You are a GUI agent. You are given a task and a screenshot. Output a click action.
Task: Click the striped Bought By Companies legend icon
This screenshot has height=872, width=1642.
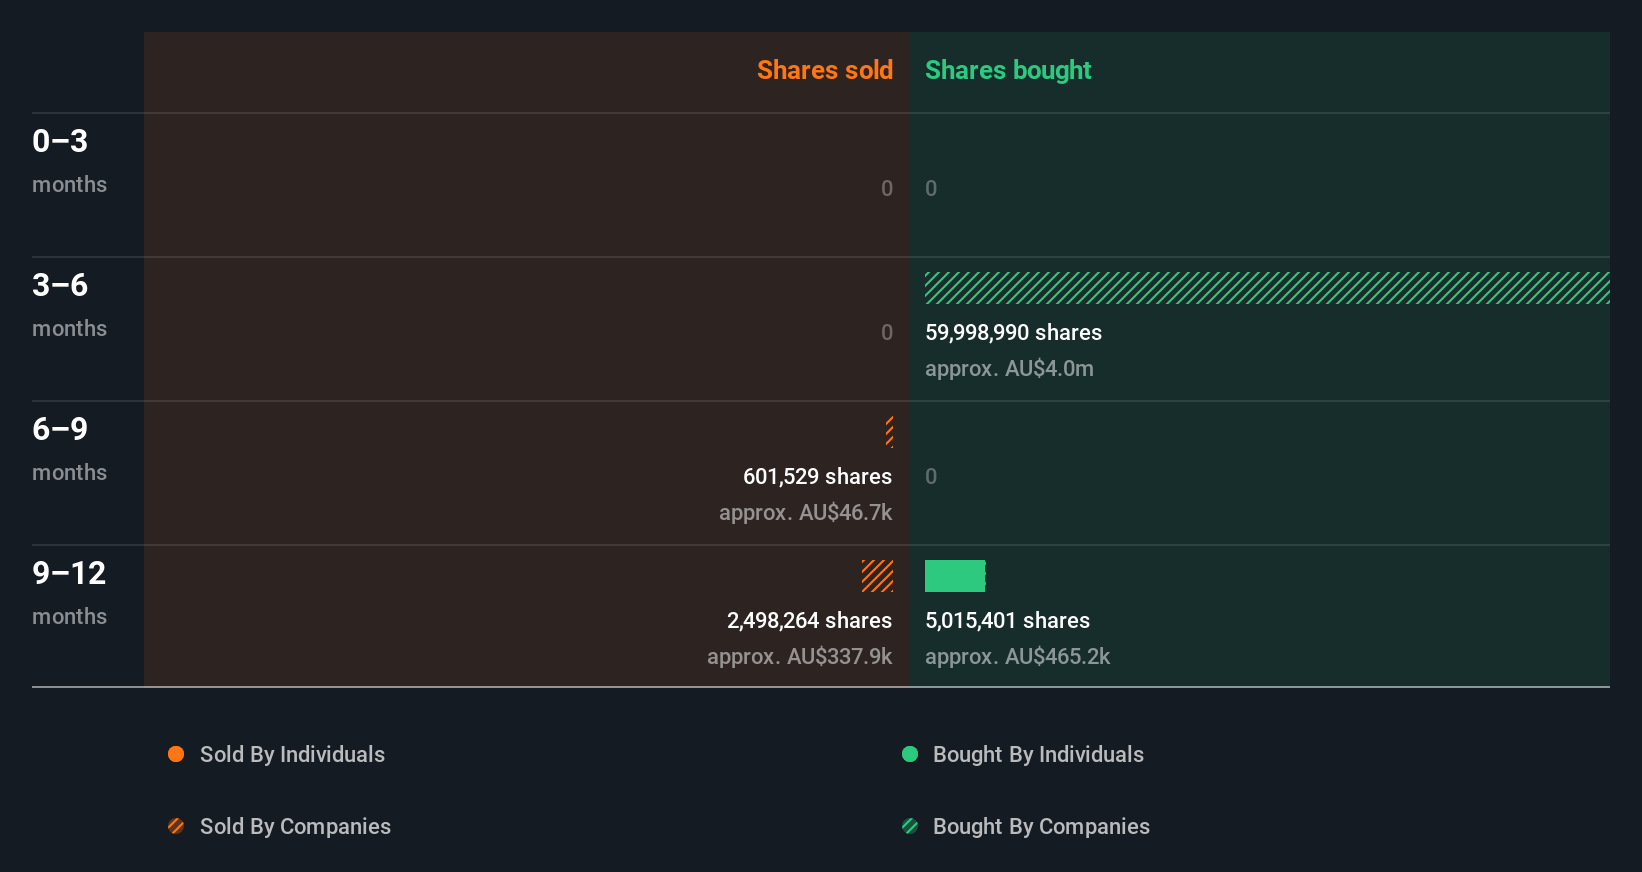(910, 826)
